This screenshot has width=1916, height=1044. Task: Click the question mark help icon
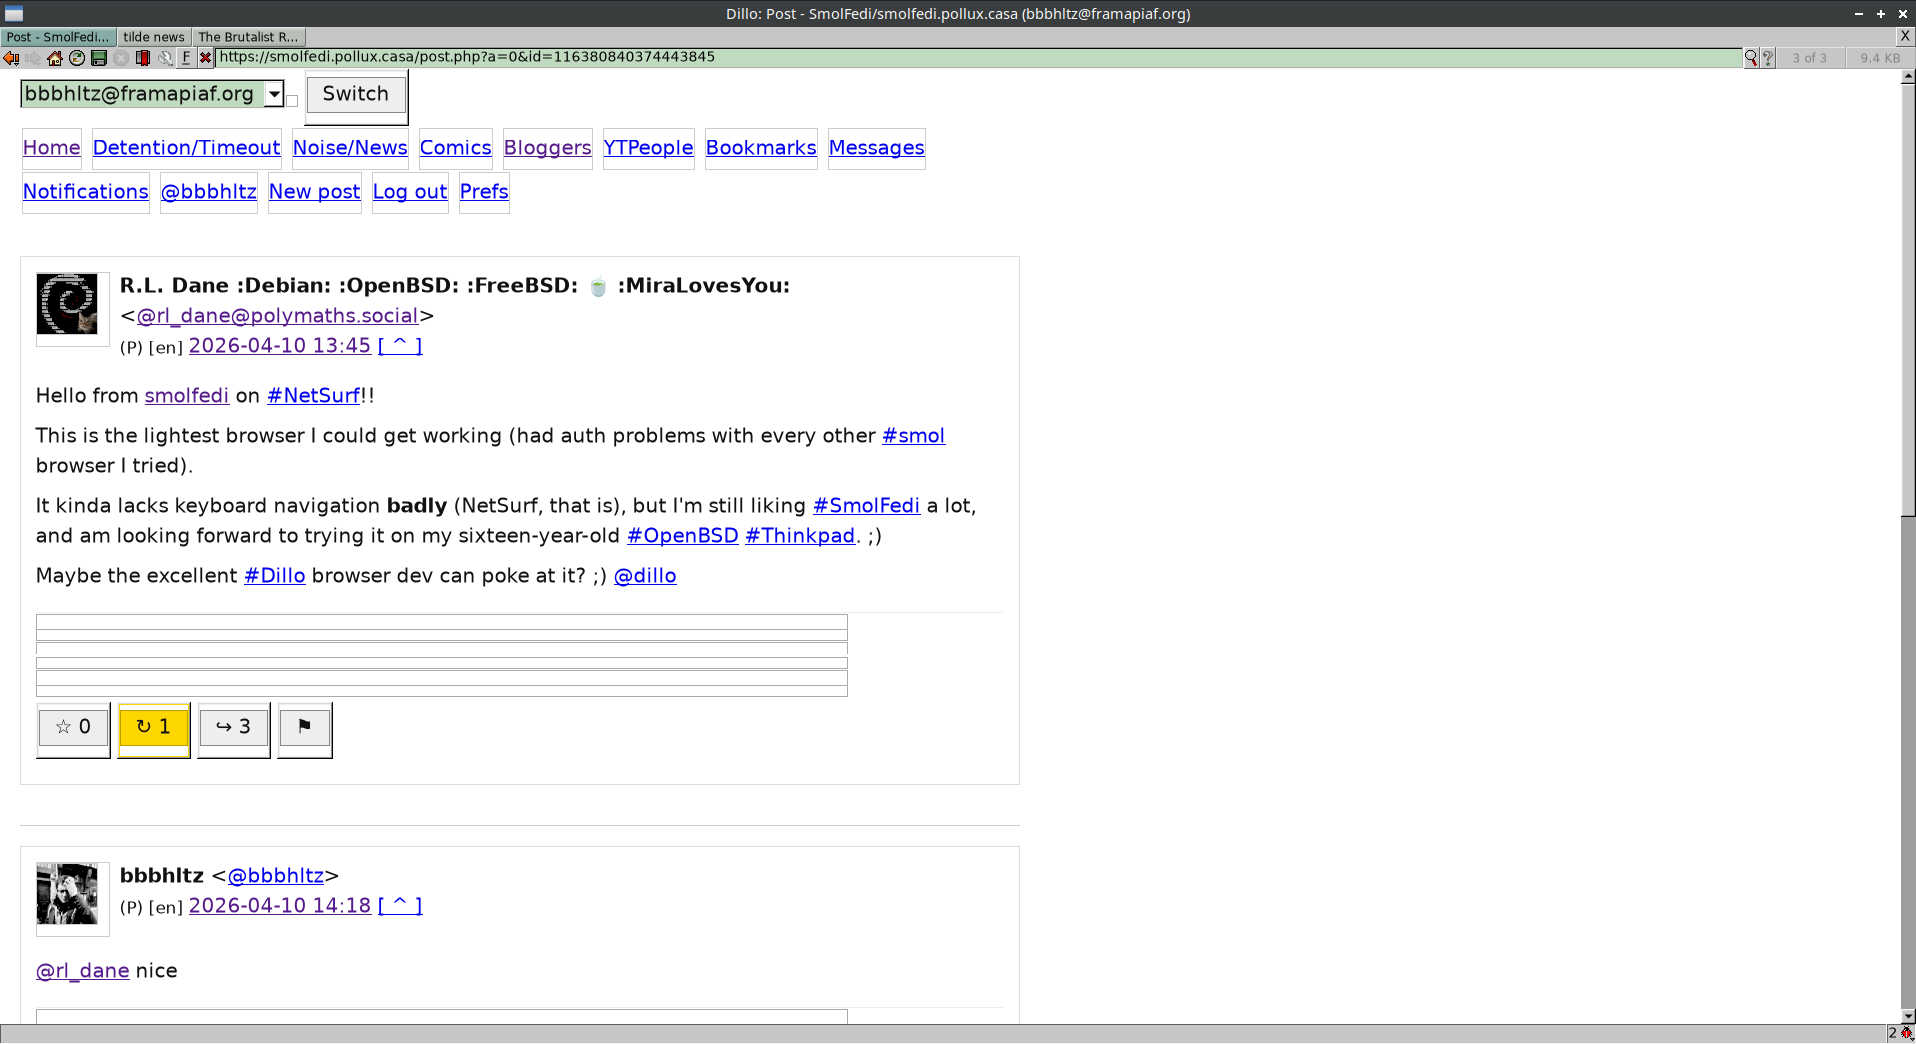1767,58
